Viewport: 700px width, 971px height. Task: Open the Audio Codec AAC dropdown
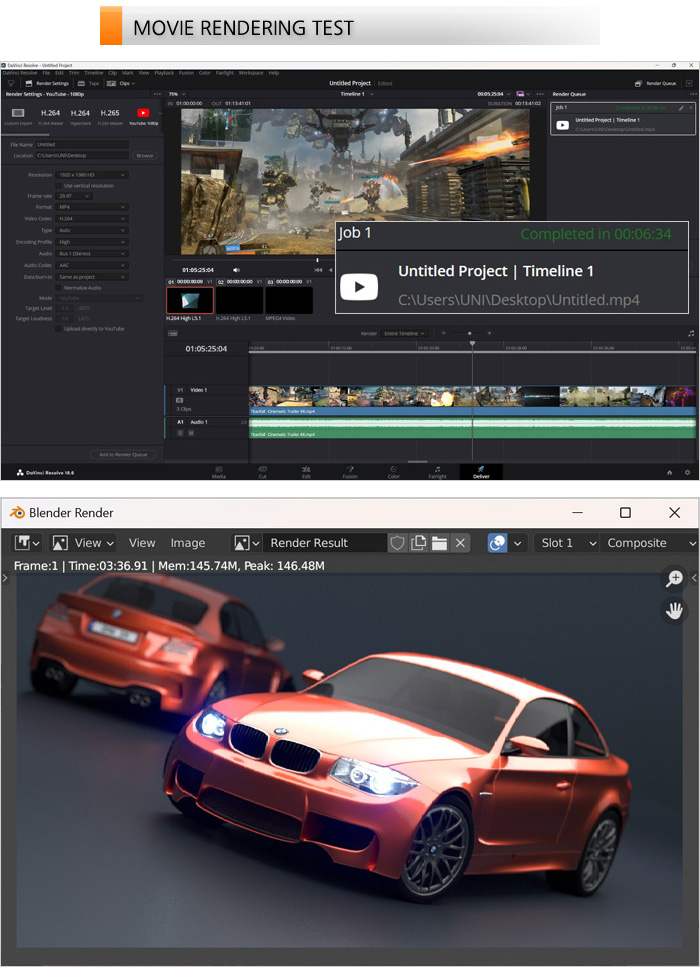point(92,265)
